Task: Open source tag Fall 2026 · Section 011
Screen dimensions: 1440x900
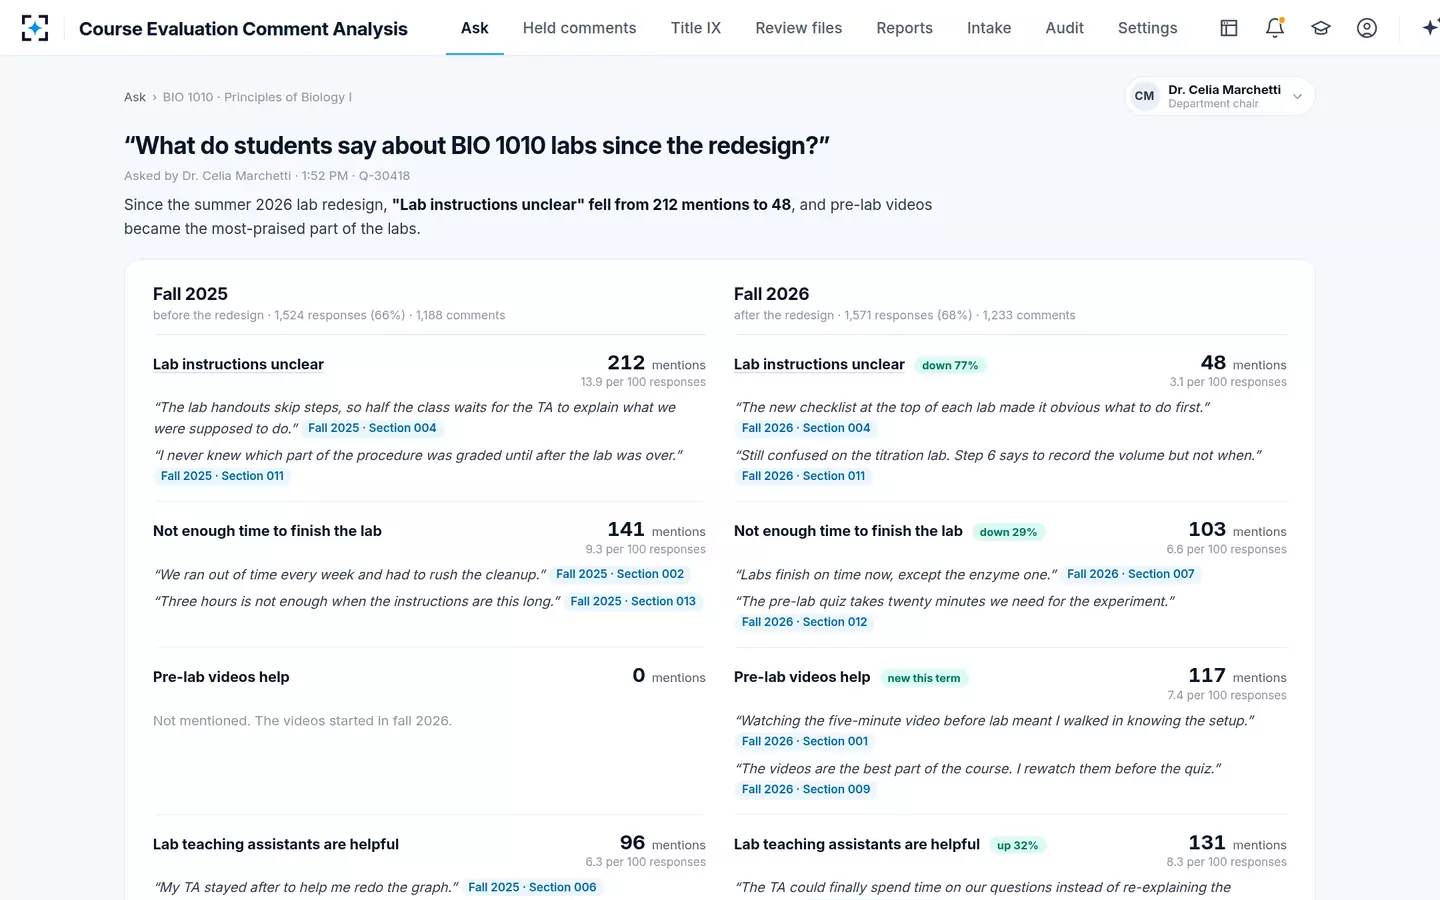Action: coord(803,476)
